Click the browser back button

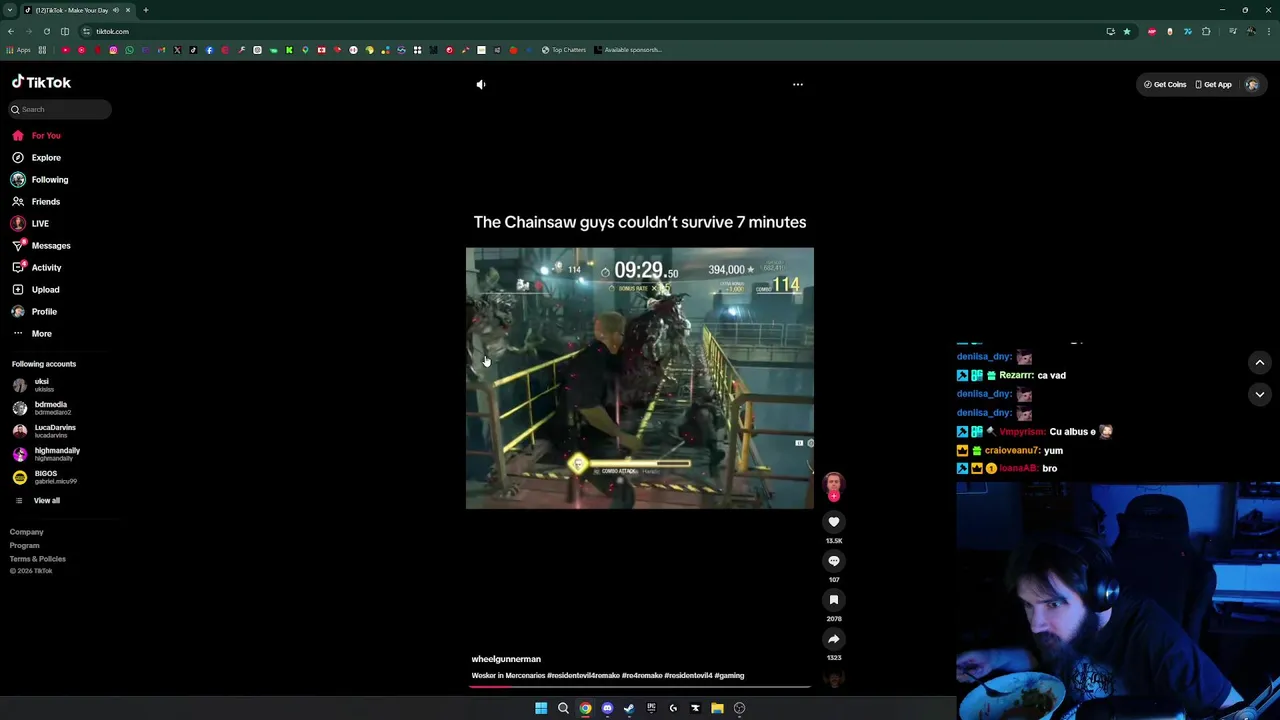pyautogui.click(x=11, y=31)
